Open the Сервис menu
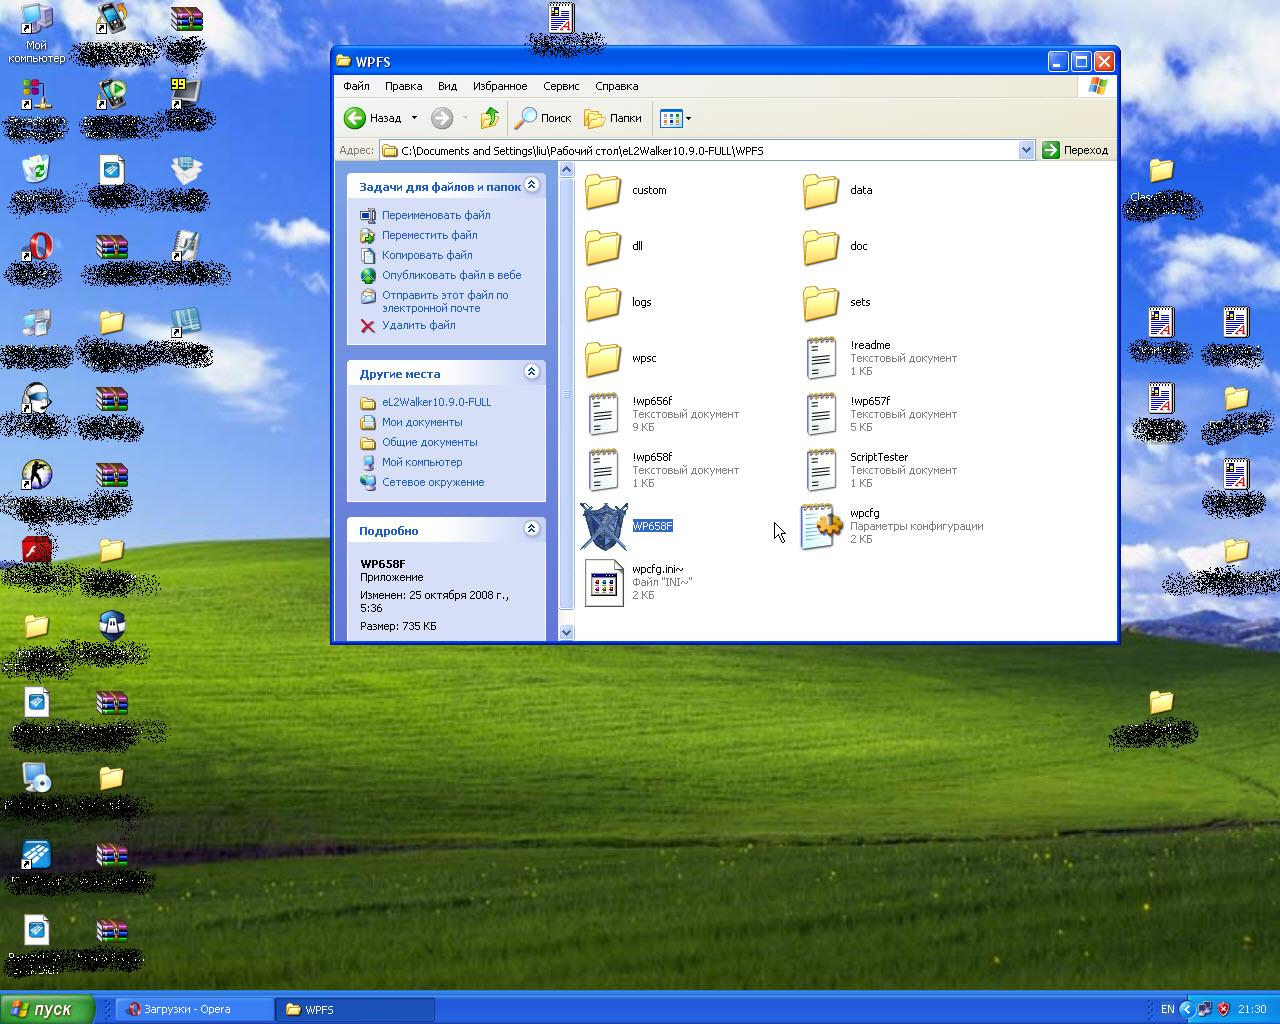This screenshot has width=1280, height=1024. click(x=561, y=86)
